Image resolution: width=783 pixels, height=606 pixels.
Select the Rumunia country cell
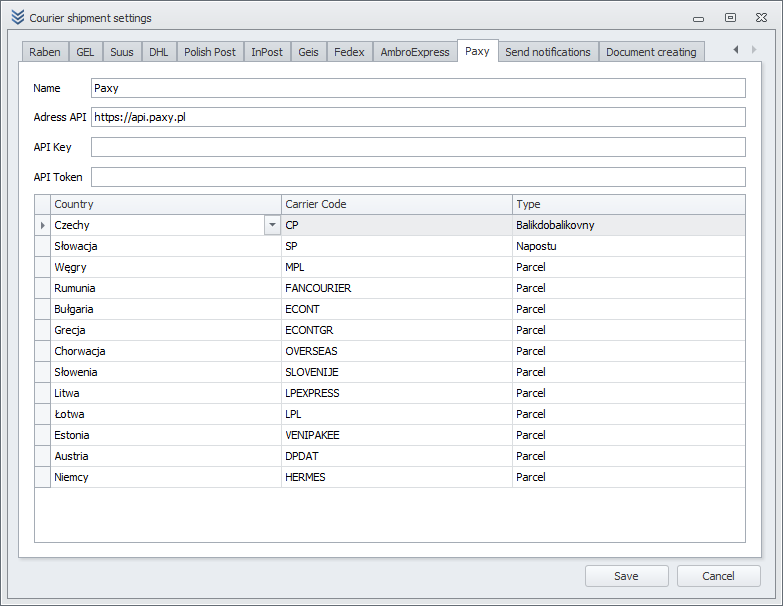(166, 288)
